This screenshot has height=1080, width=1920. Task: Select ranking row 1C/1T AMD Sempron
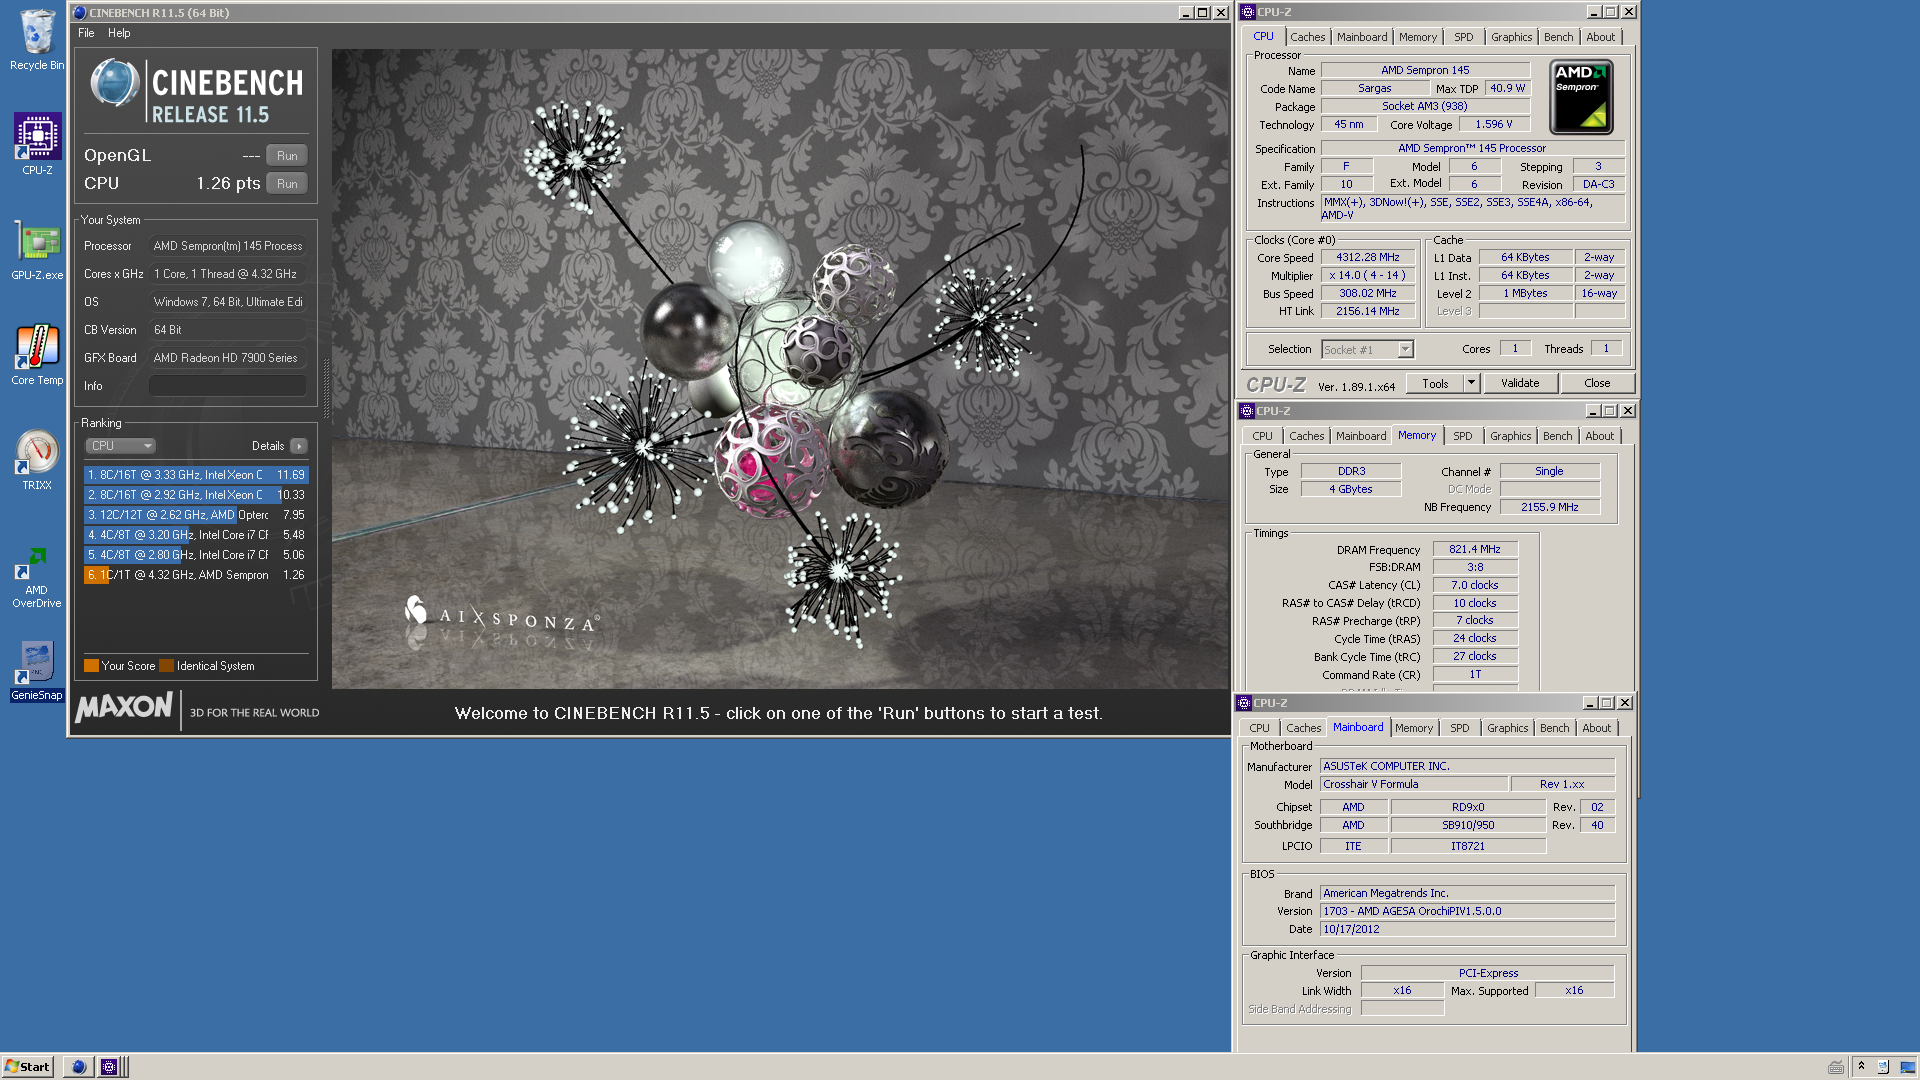click(x=196, y=575)
